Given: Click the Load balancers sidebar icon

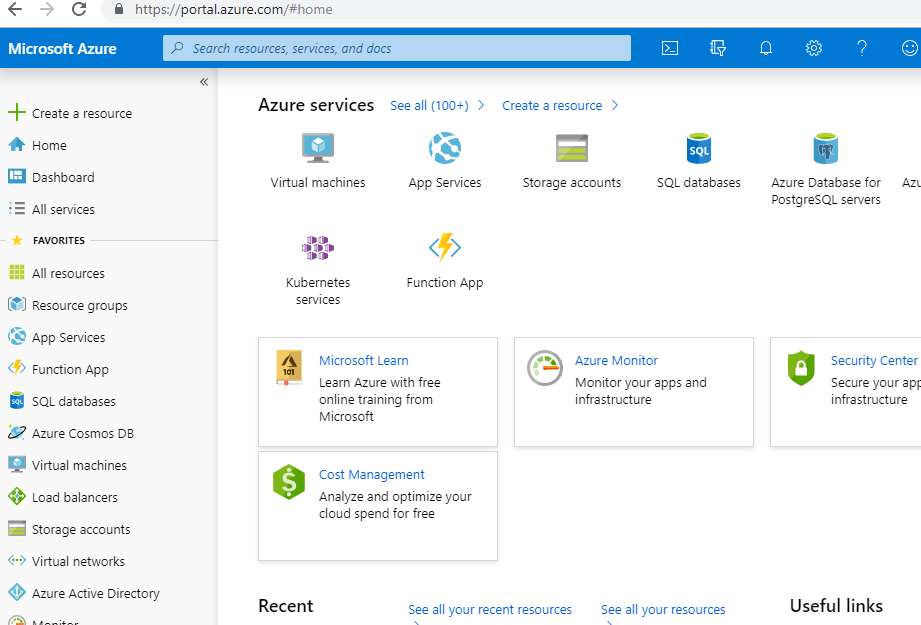Looking at the screenshot, I should click(x=17, y=496).
